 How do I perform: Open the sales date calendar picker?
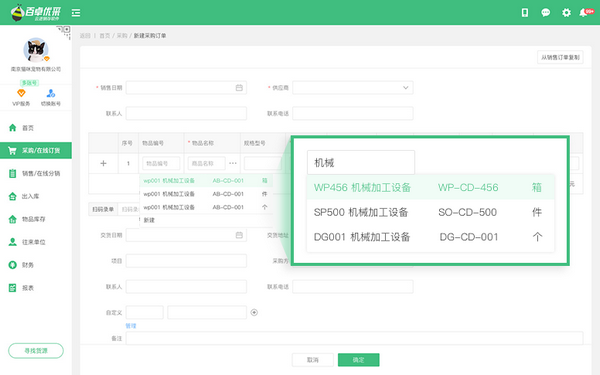239,88
